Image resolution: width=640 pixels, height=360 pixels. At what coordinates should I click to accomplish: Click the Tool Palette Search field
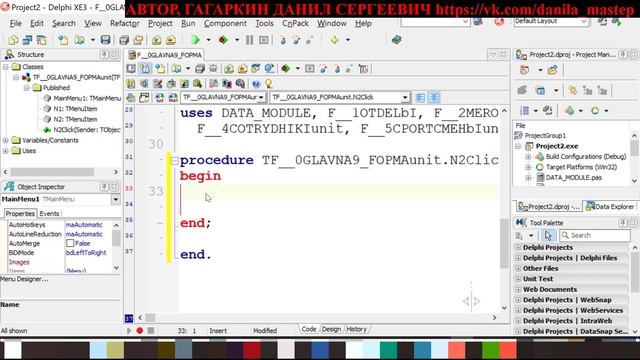(595, 236)
